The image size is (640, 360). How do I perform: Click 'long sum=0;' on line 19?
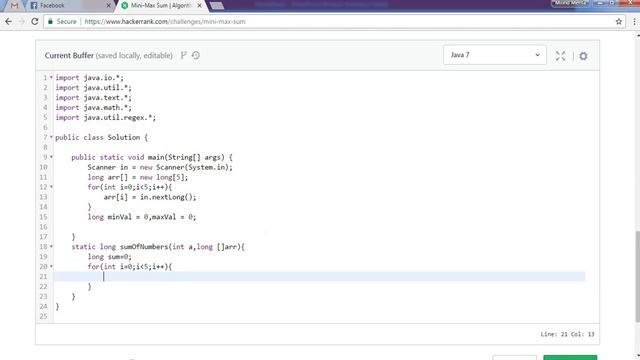(x=109, y=257)
